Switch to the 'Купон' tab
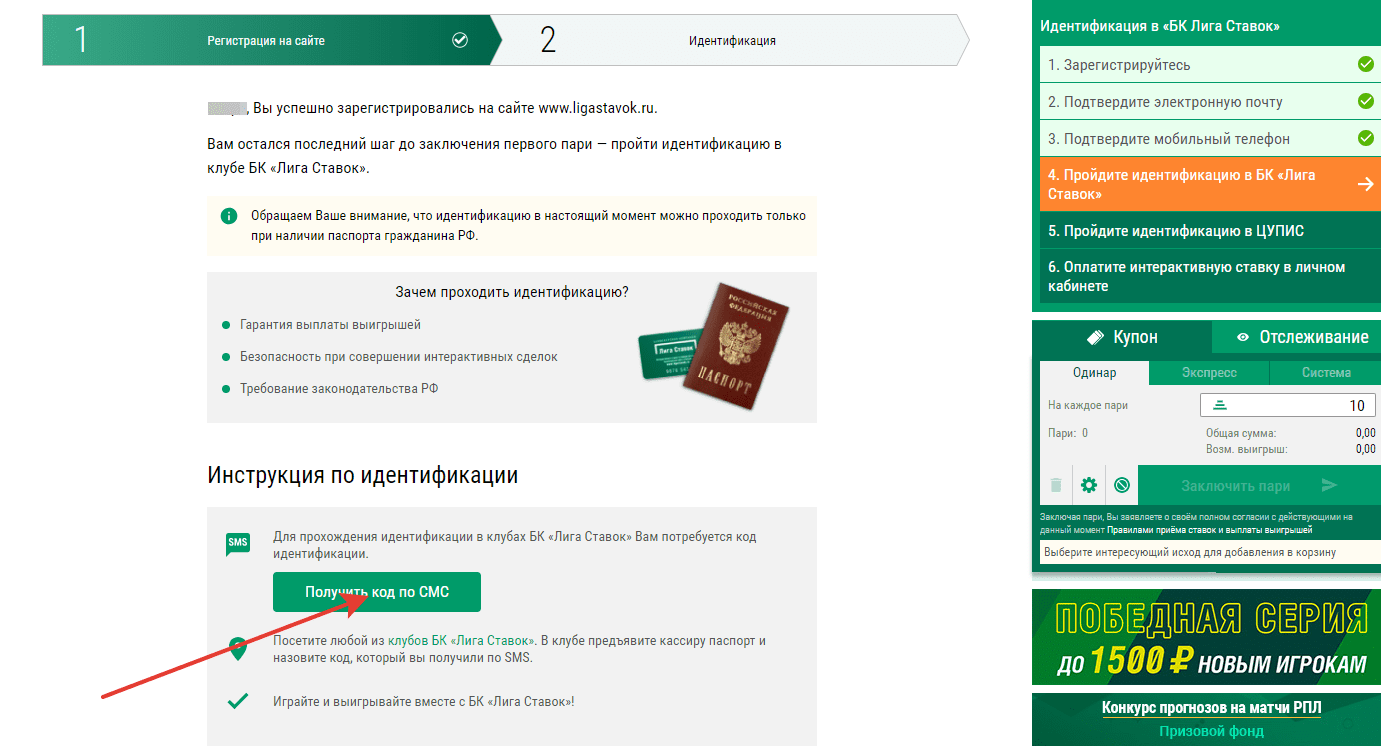1381x746 pixels. pyautogui.click(x=1122, y=337)
